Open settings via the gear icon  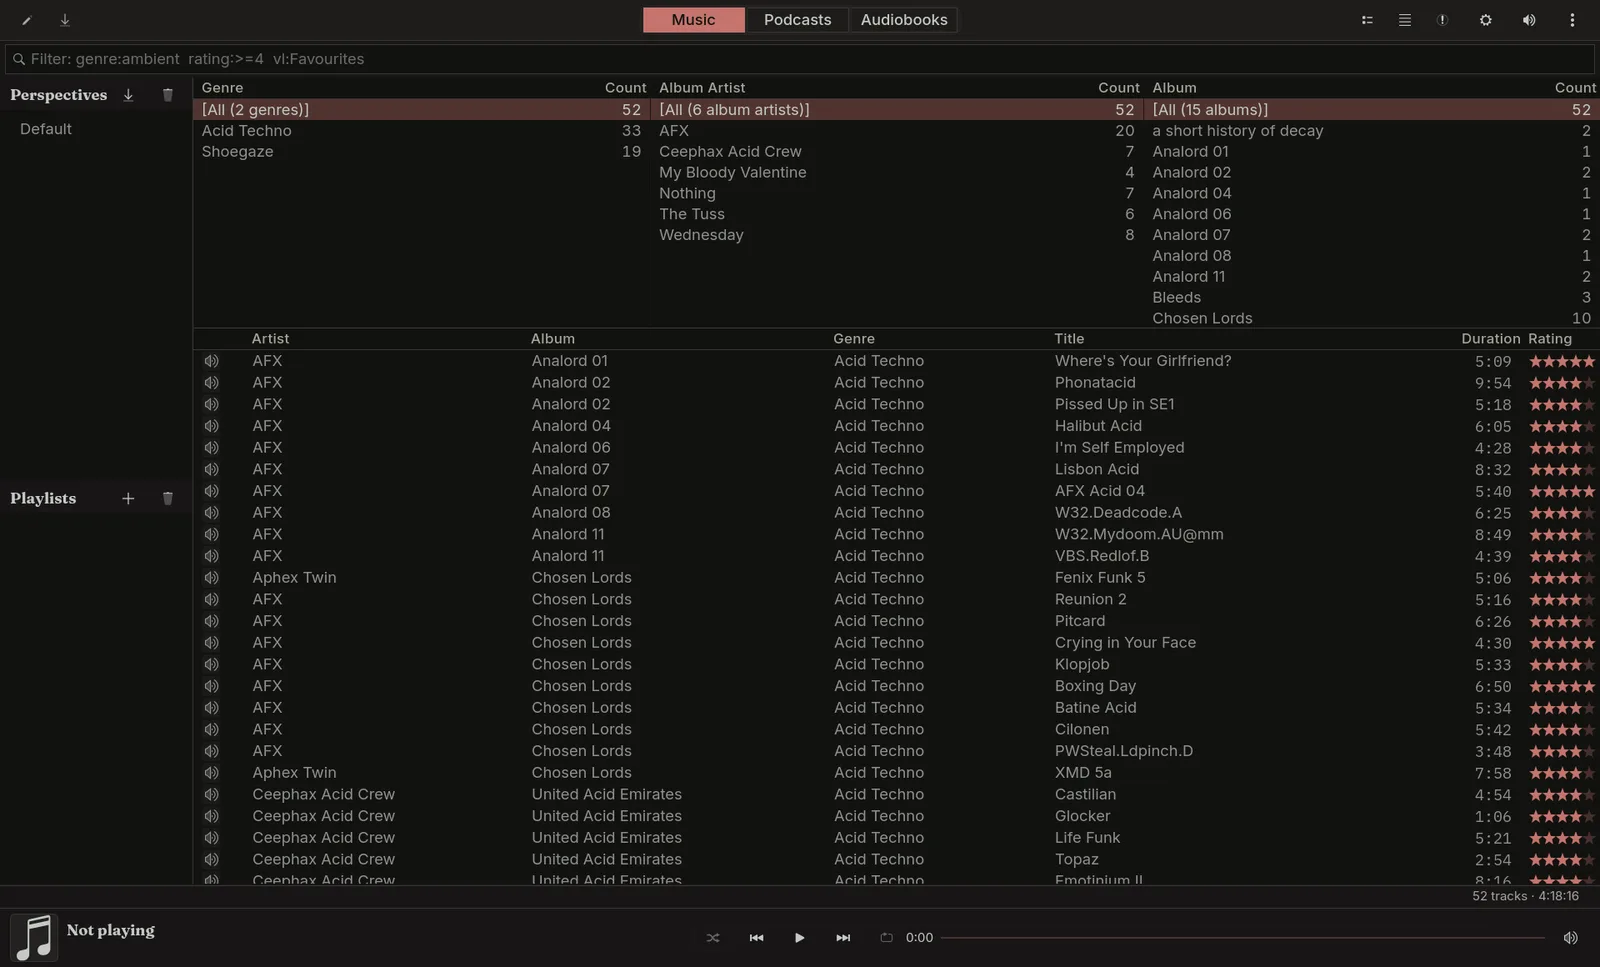[x=1486, y=20]
